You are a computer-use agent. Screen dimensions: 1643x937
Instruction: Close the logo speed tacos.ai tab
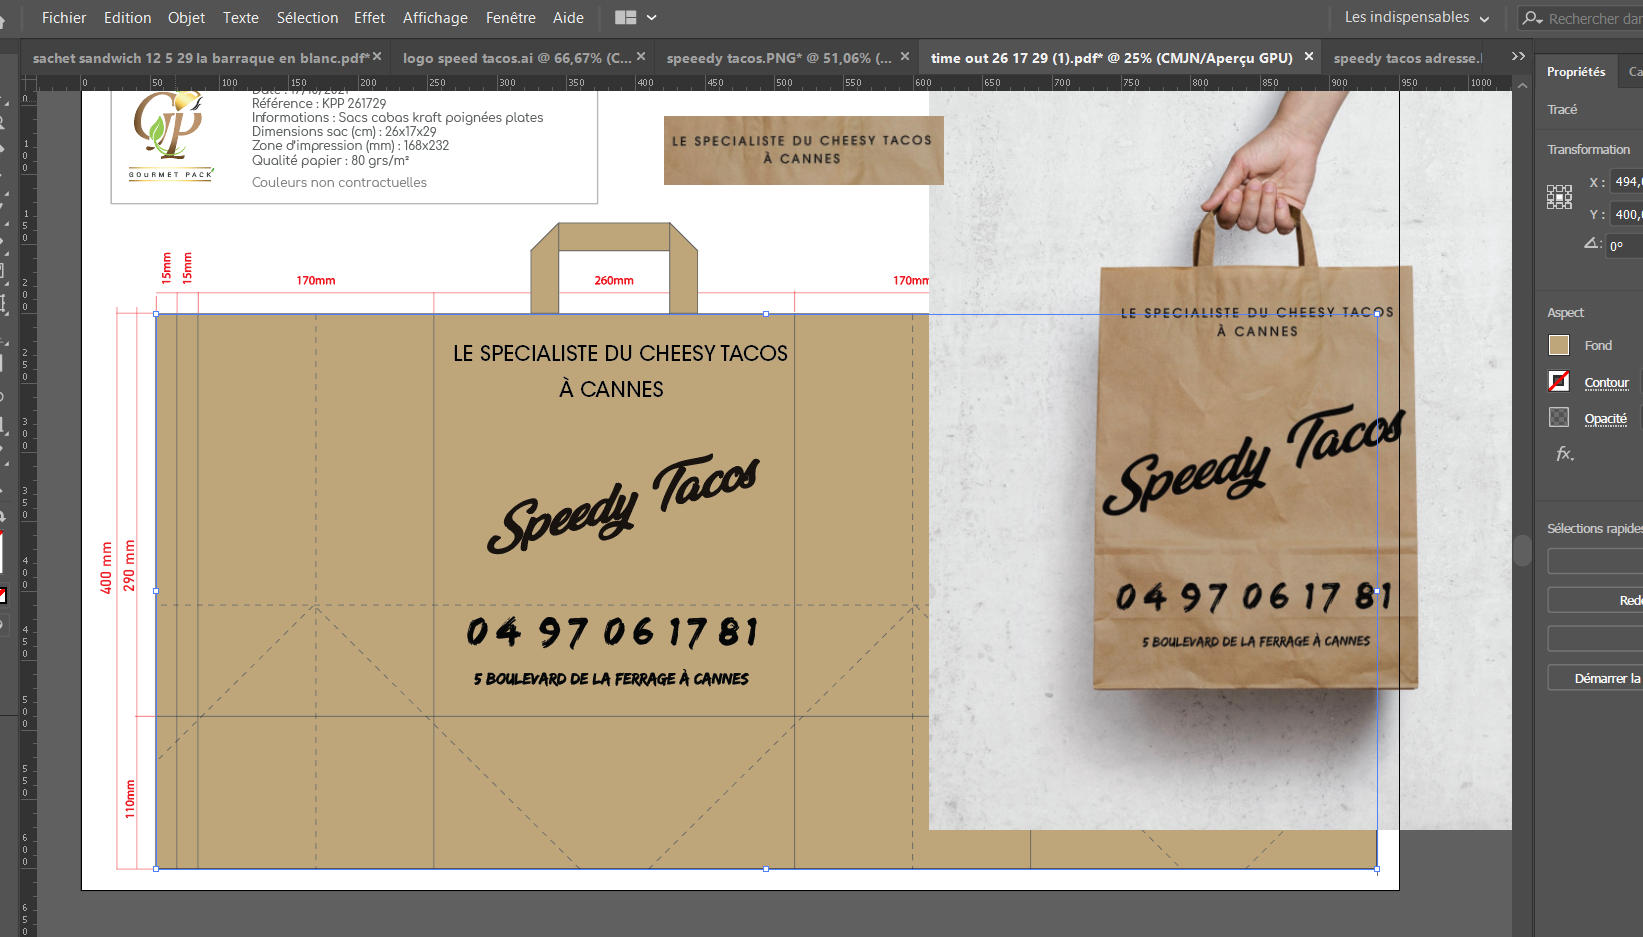[641, 57]
